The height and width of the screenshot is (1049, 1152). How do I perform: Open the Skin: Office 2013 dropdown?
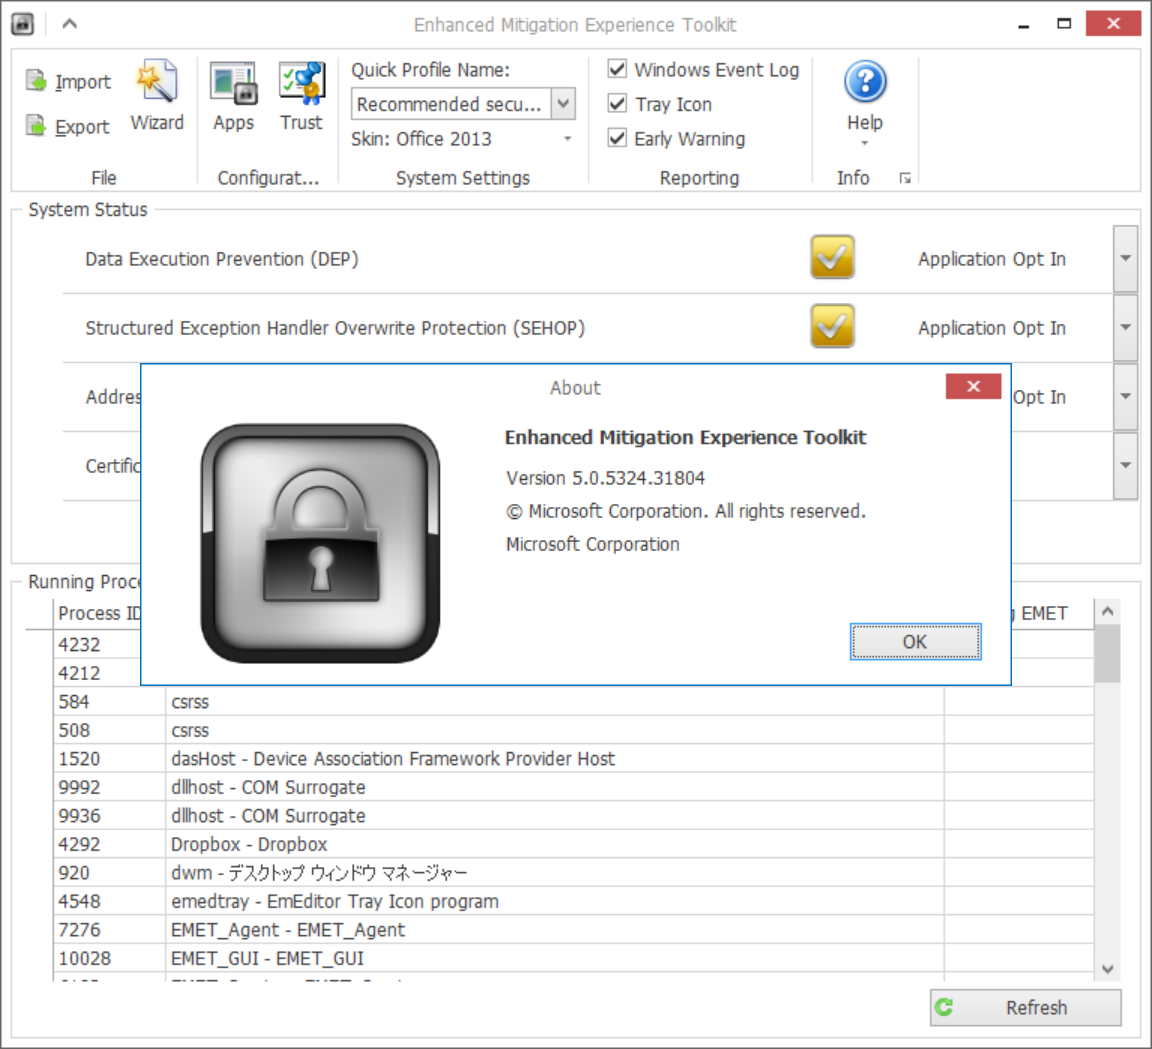pos(568,138)
